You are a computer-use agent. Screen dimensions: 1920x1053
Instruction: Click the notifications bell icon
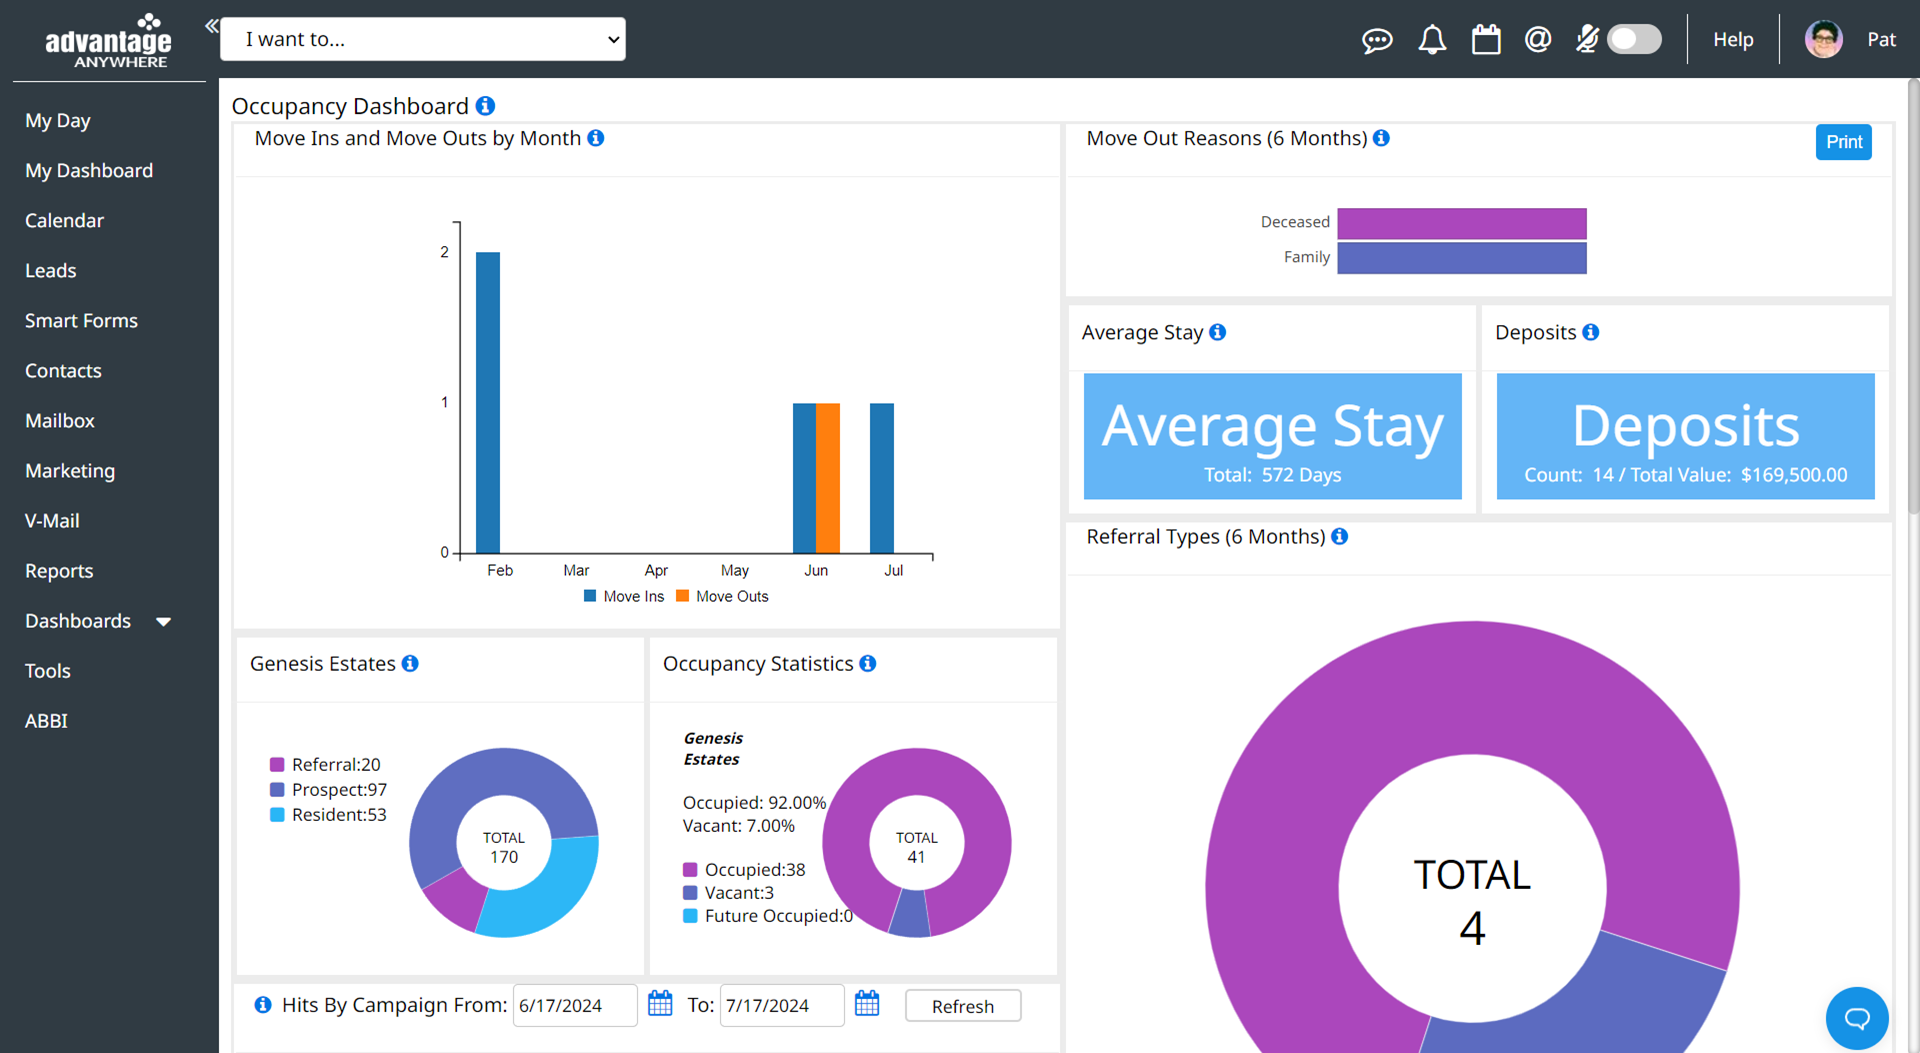(x=1431, y=40)
